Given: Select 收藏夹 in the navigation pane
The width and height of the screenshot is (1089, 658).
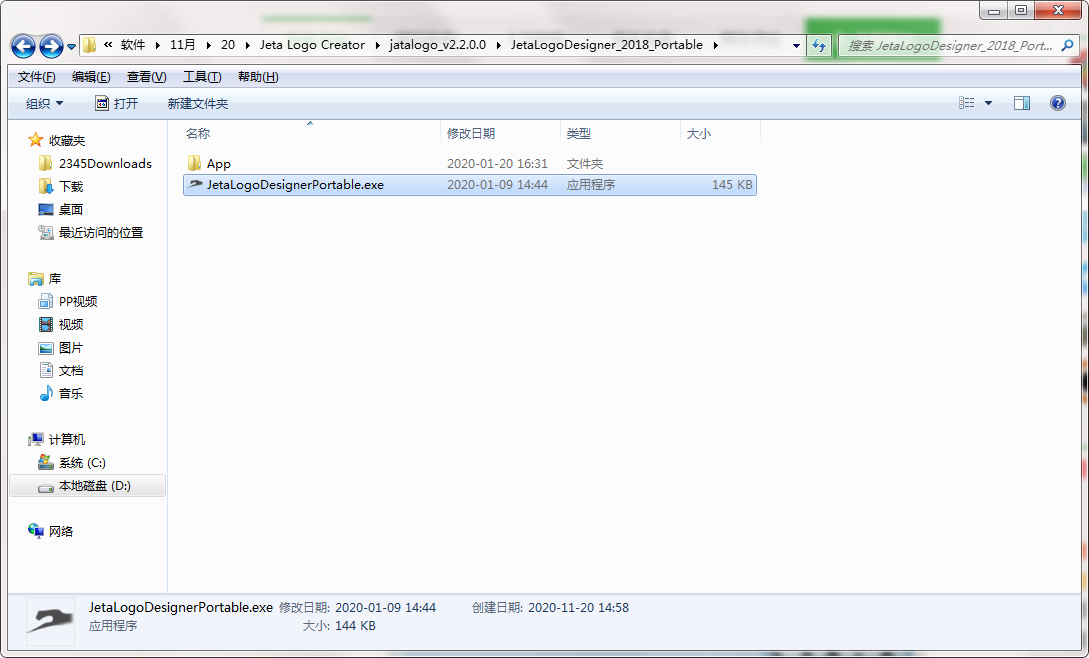Looking at the screenshot, I should coord(67,140).
